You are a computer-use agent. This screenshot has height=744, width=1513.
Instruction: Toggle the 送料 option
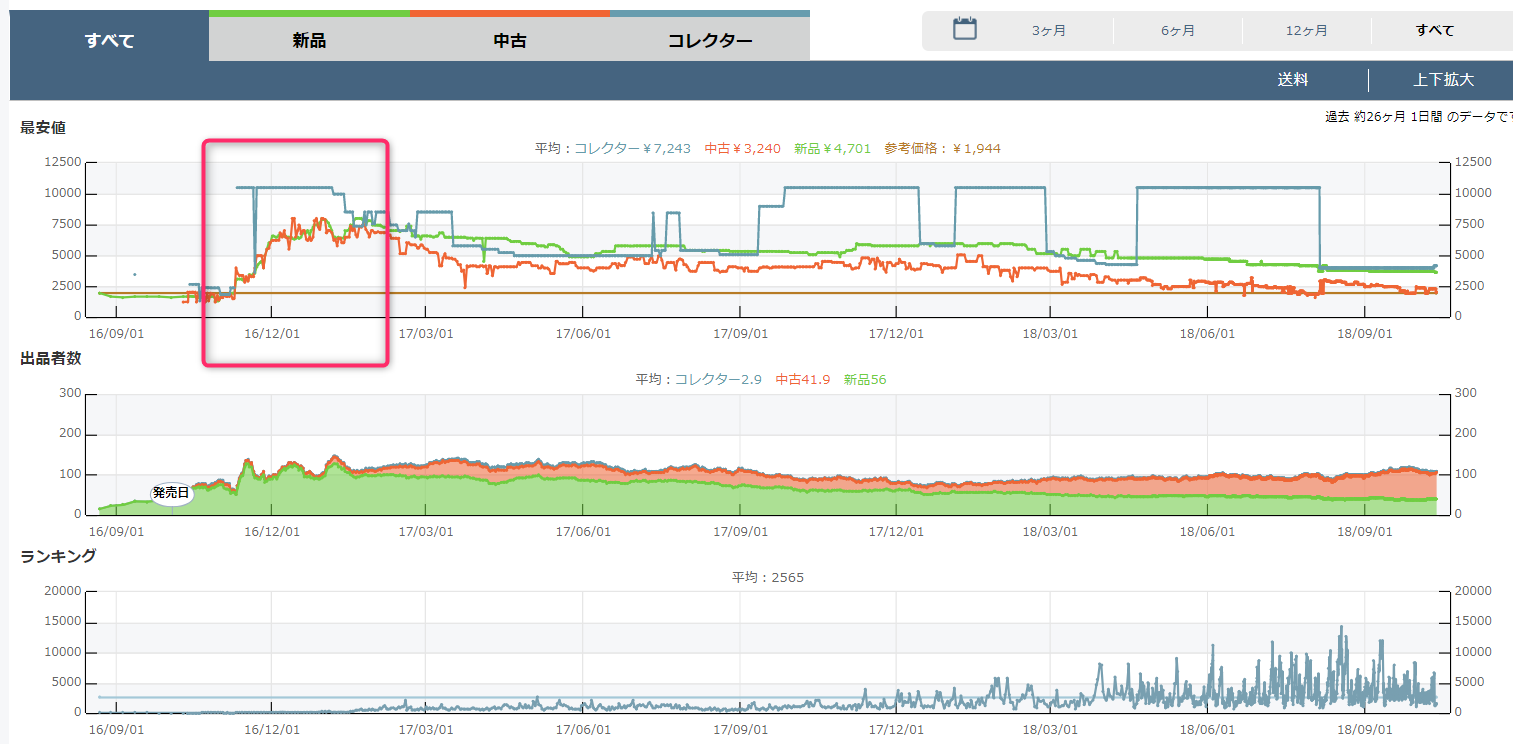(x=1292, y=80)
